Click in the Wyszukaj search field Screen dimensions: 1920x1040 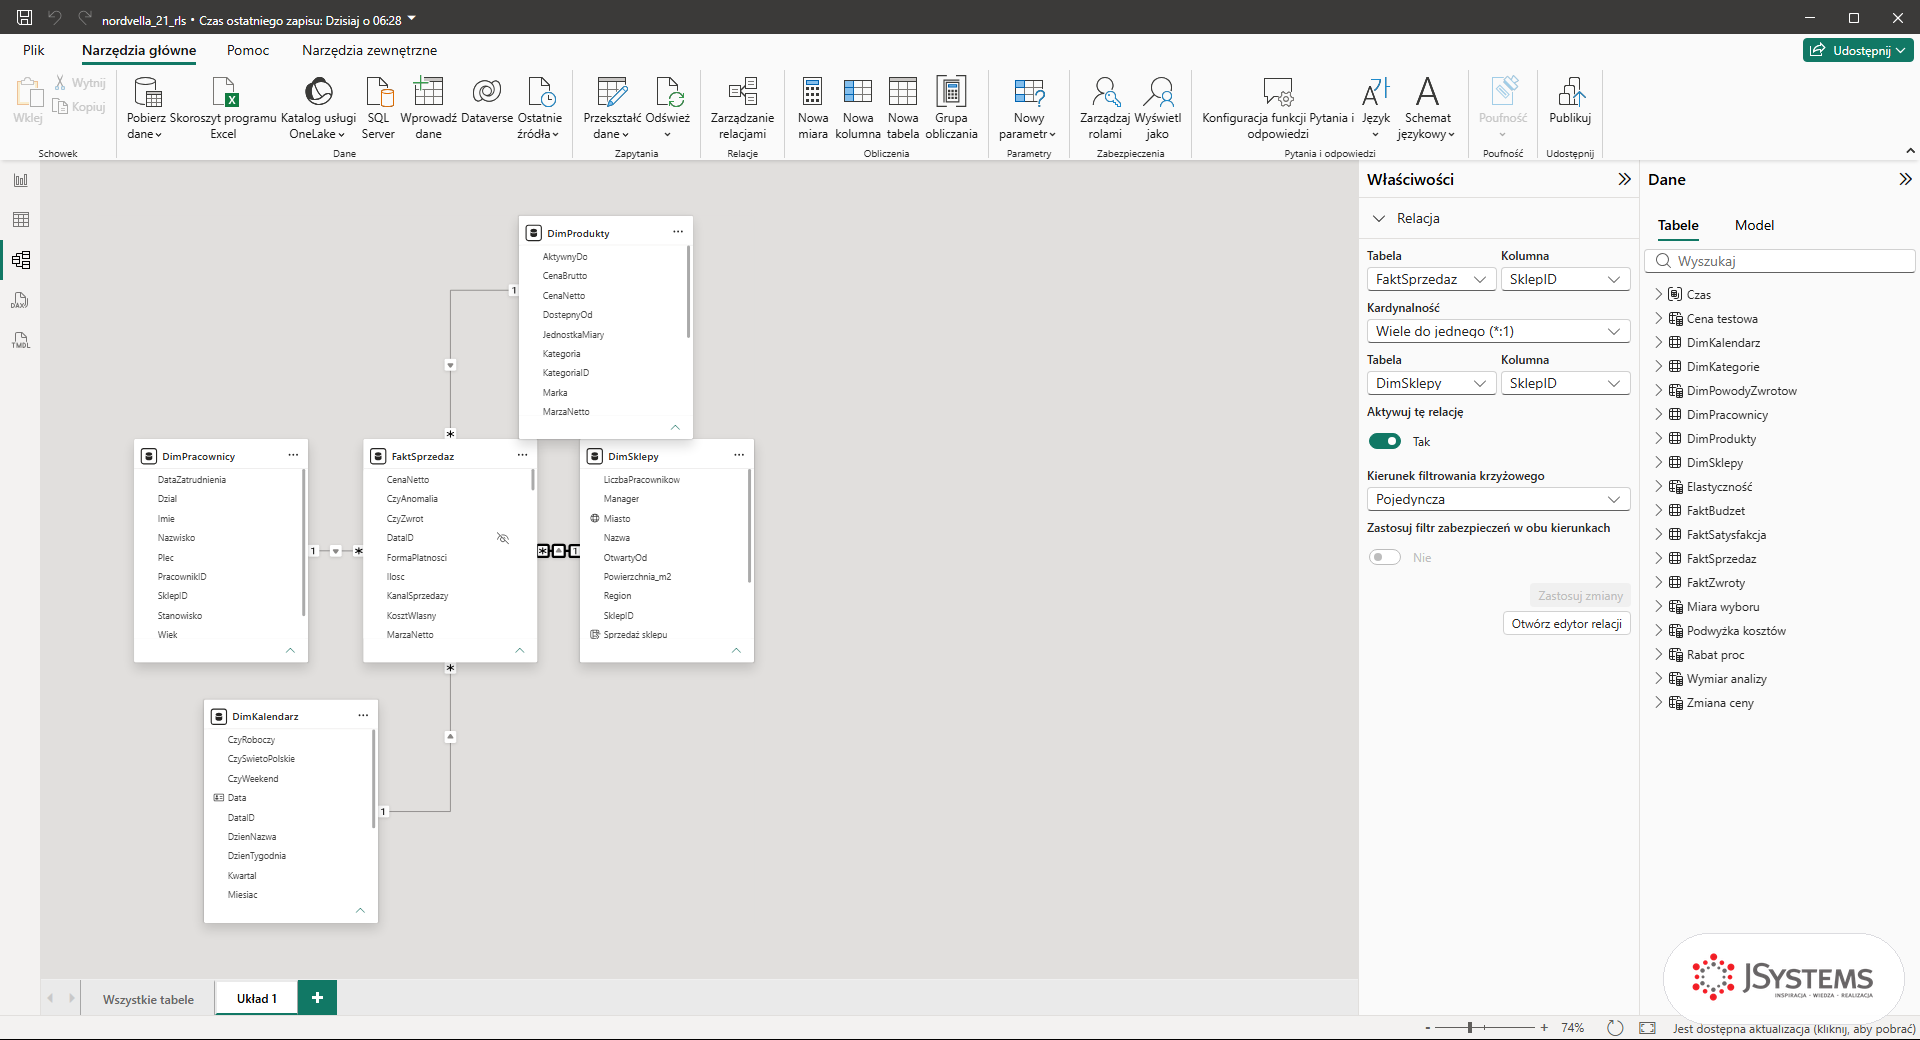(x=1780, y=261)
